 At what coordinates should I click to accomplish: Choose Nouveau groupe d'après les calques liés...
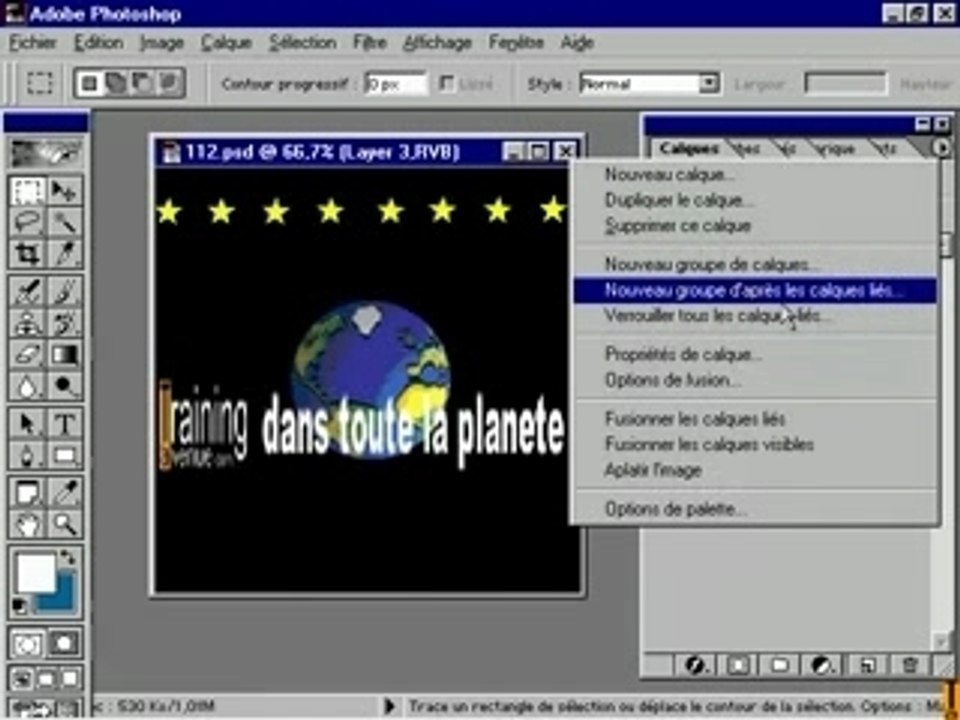pos(755,290)
